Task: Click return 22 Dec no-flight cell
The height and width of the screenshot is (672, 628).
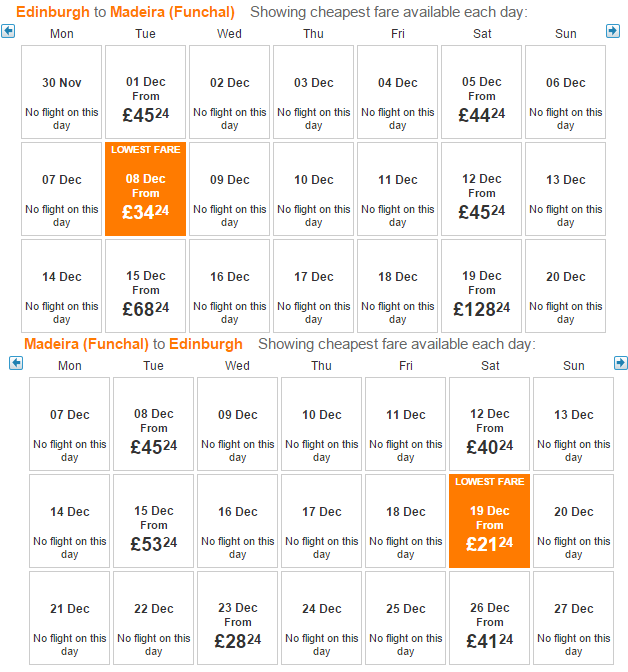Action: (x=153, y=618)
